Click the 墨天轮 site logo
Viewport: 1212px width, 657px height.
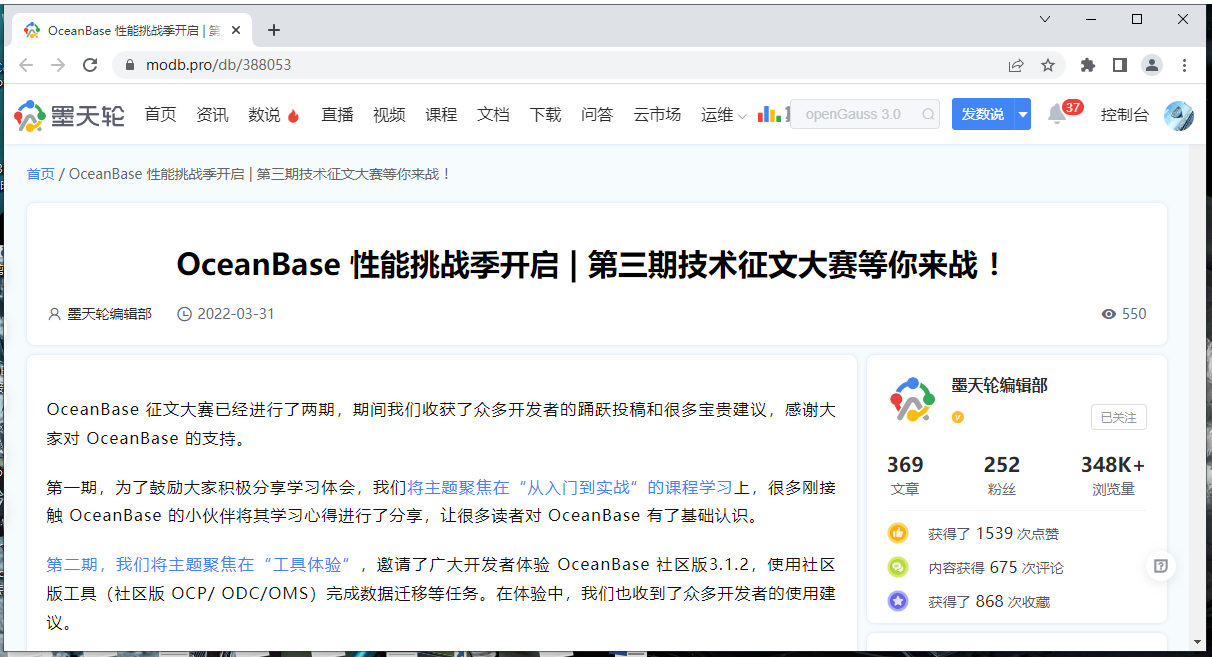coord(69,115)
